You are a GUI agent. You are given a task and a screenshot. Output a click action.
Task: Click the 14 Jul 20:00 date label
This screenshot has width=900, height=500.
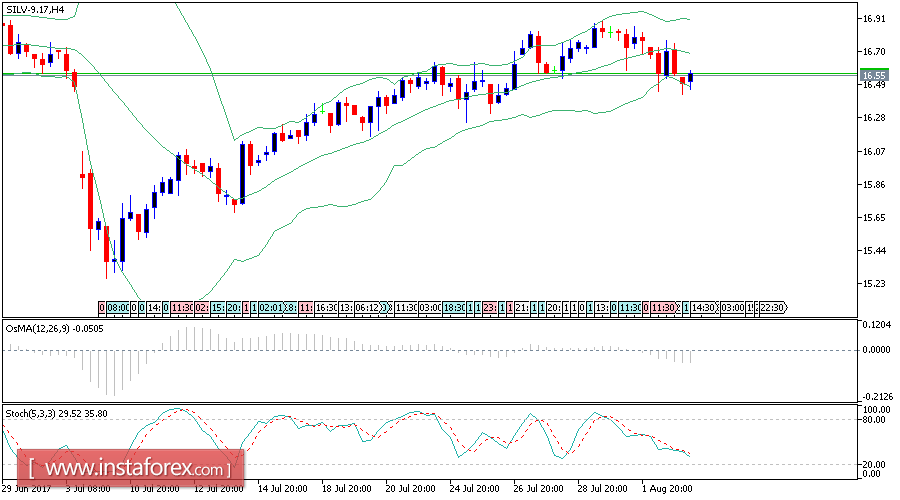[282, 489]
